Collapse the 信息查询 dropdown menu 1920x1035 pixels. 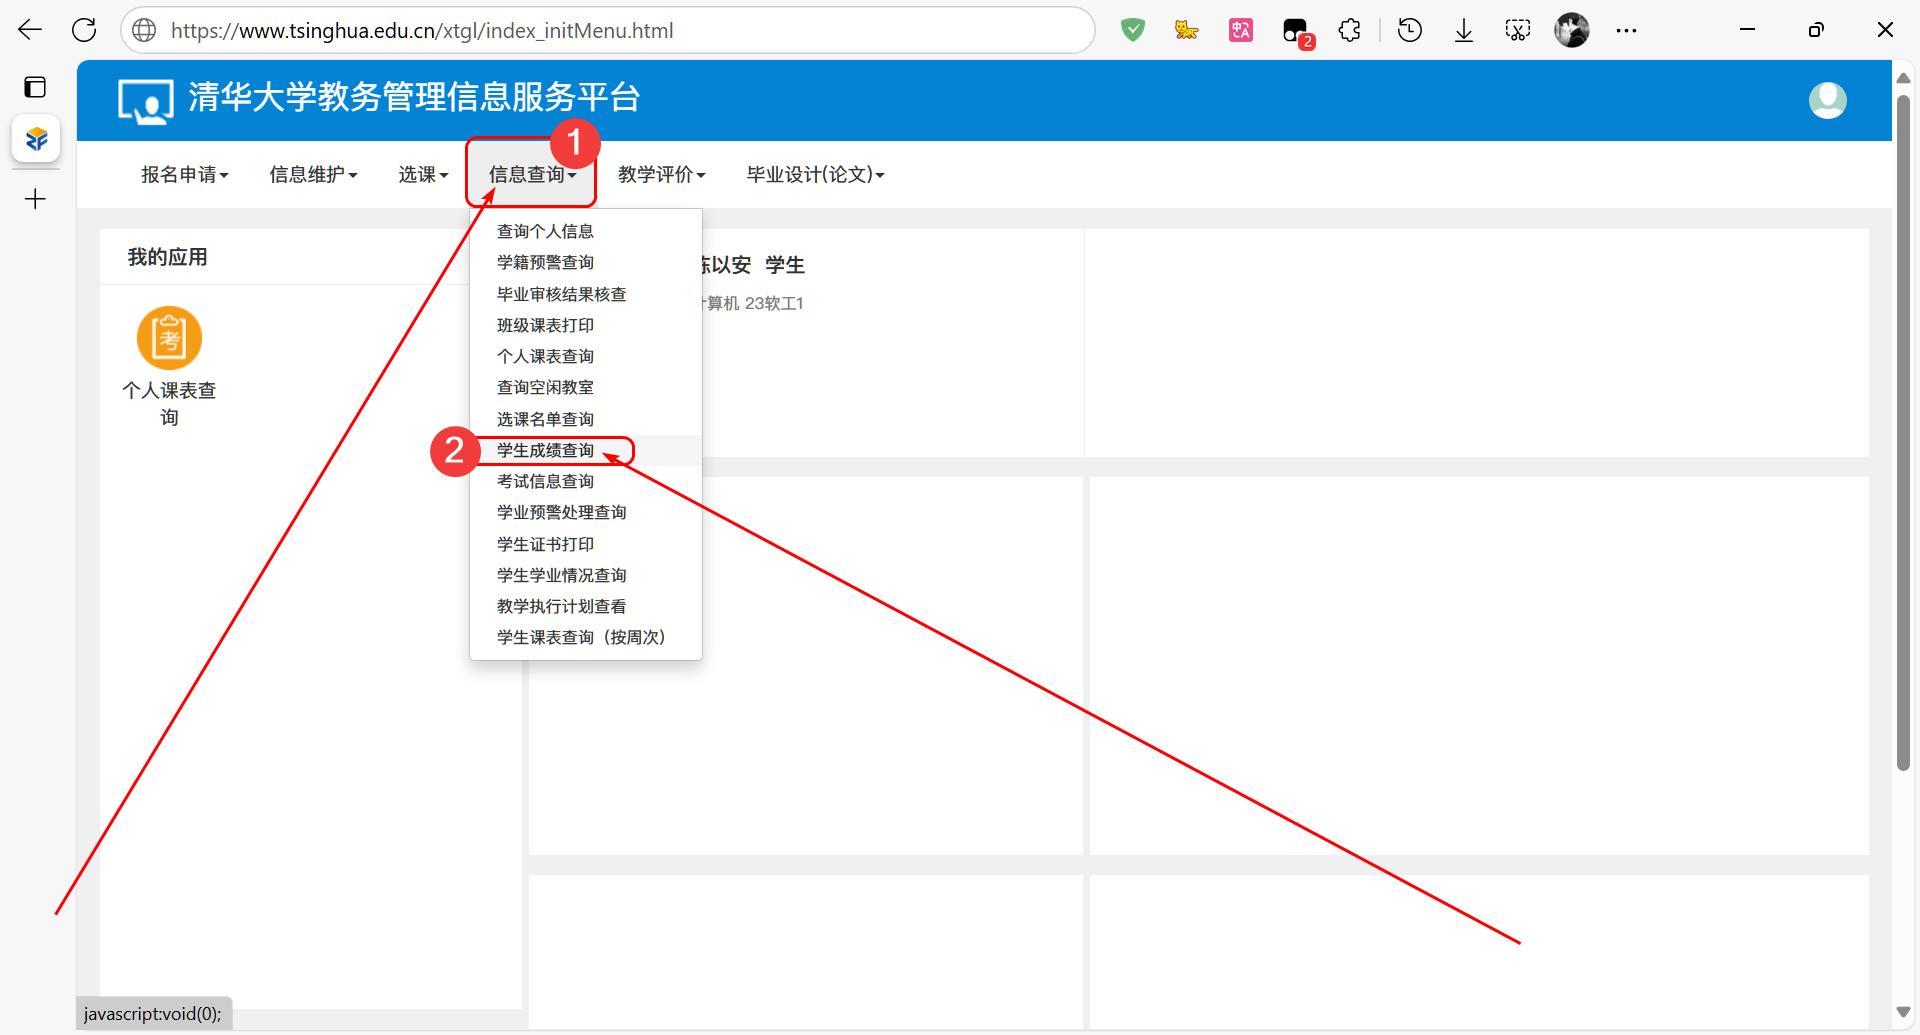(532, 174)
